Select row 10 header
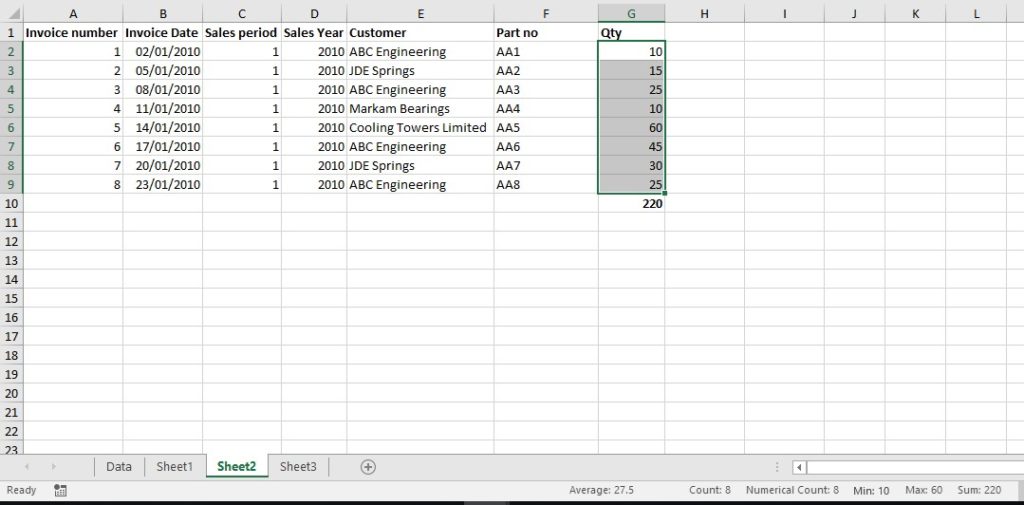The width and height of the screenshot is (1024, 505). 11,203
